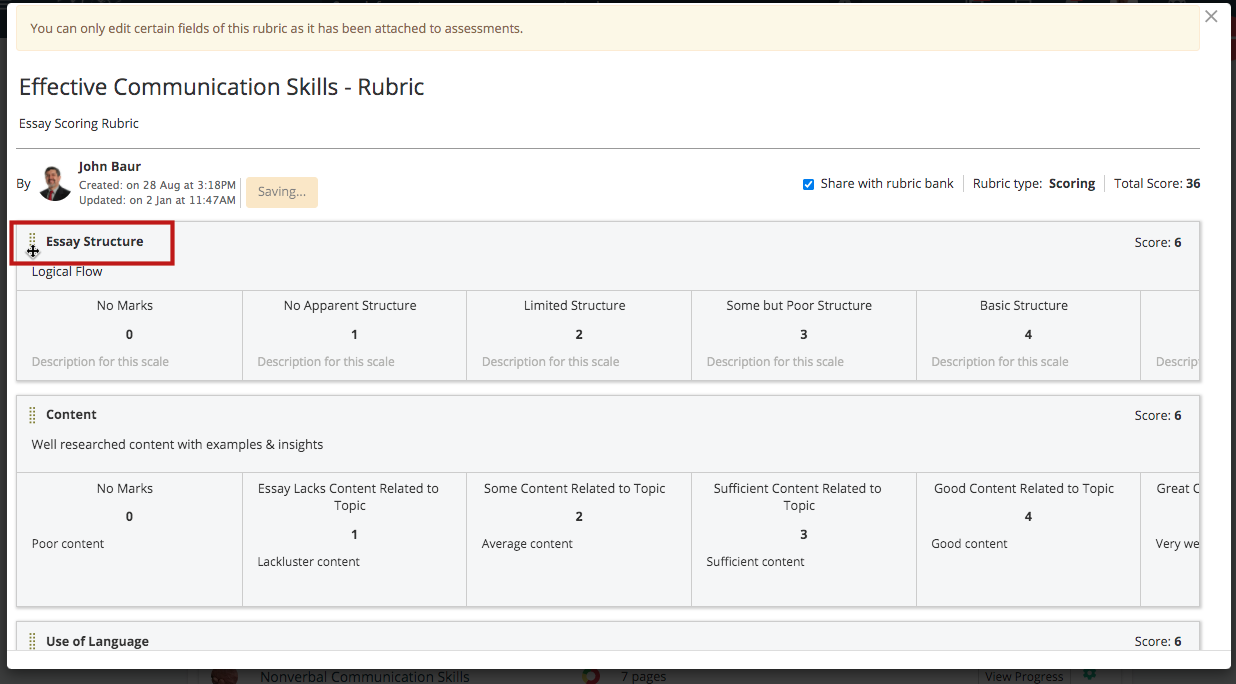The width and height of the screenshot is (1236, 684).
Task: Select the Basic Structure scale title
Action: 1024,306
